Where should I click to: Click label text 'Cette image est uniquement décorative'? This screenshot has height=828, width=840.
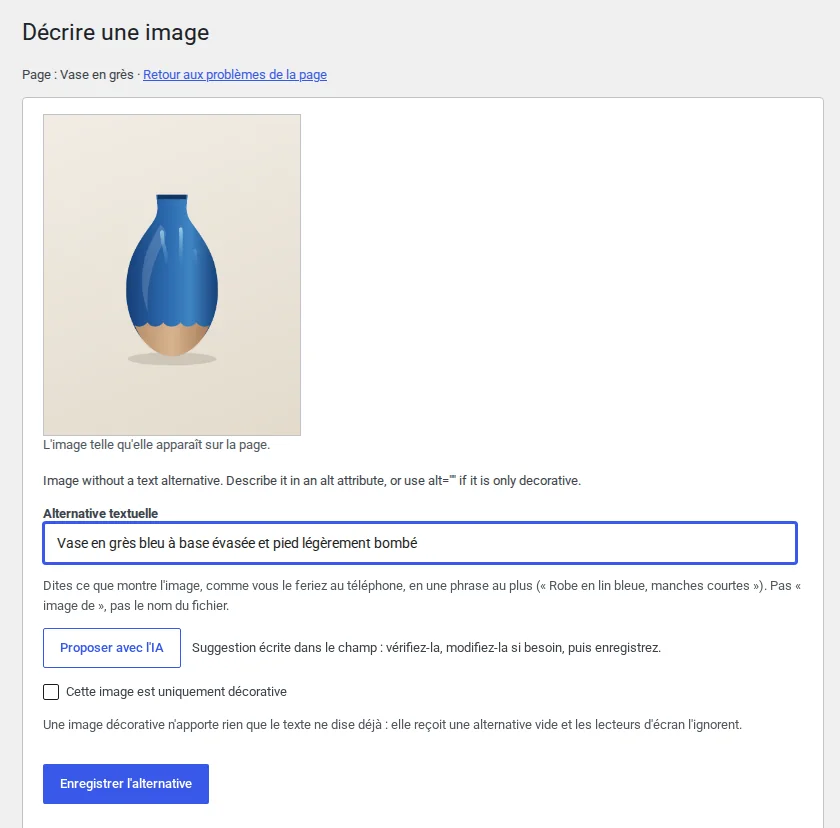tap(176, 692)
